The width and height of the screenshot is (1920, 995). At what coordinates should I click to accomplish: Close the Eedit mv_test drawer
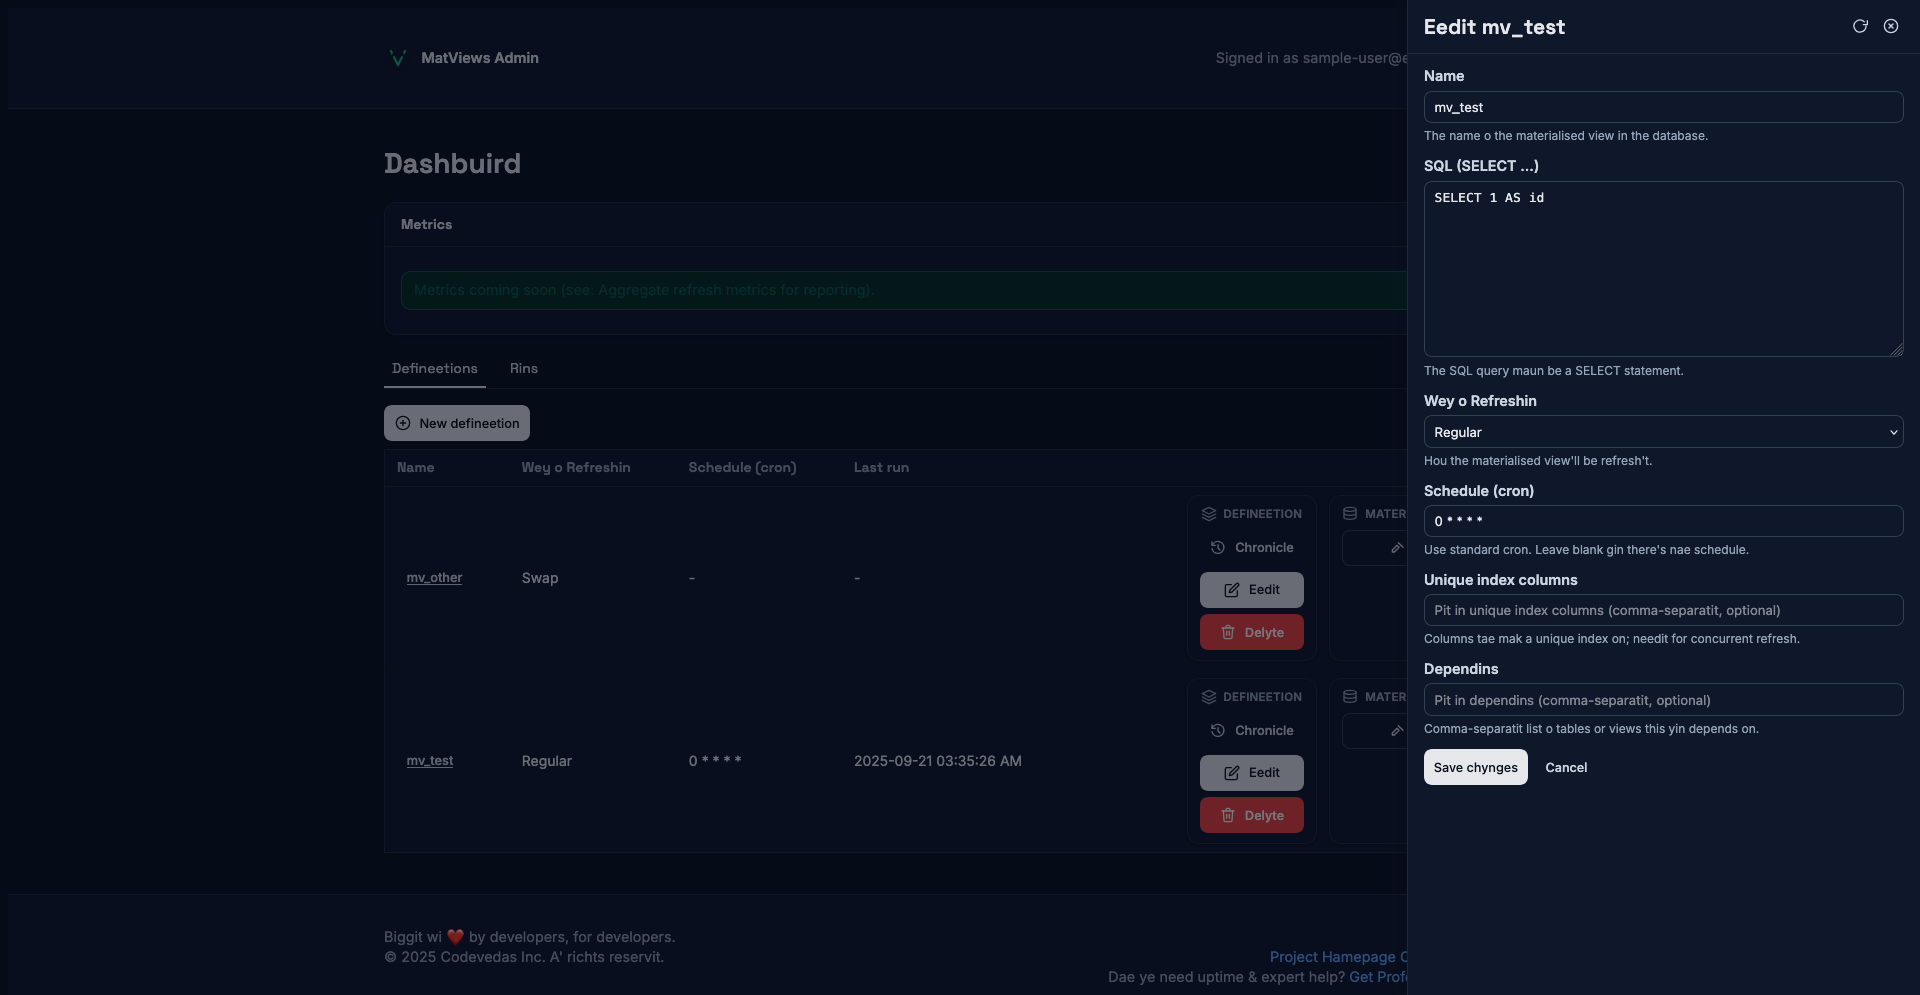coord(1891,27)
